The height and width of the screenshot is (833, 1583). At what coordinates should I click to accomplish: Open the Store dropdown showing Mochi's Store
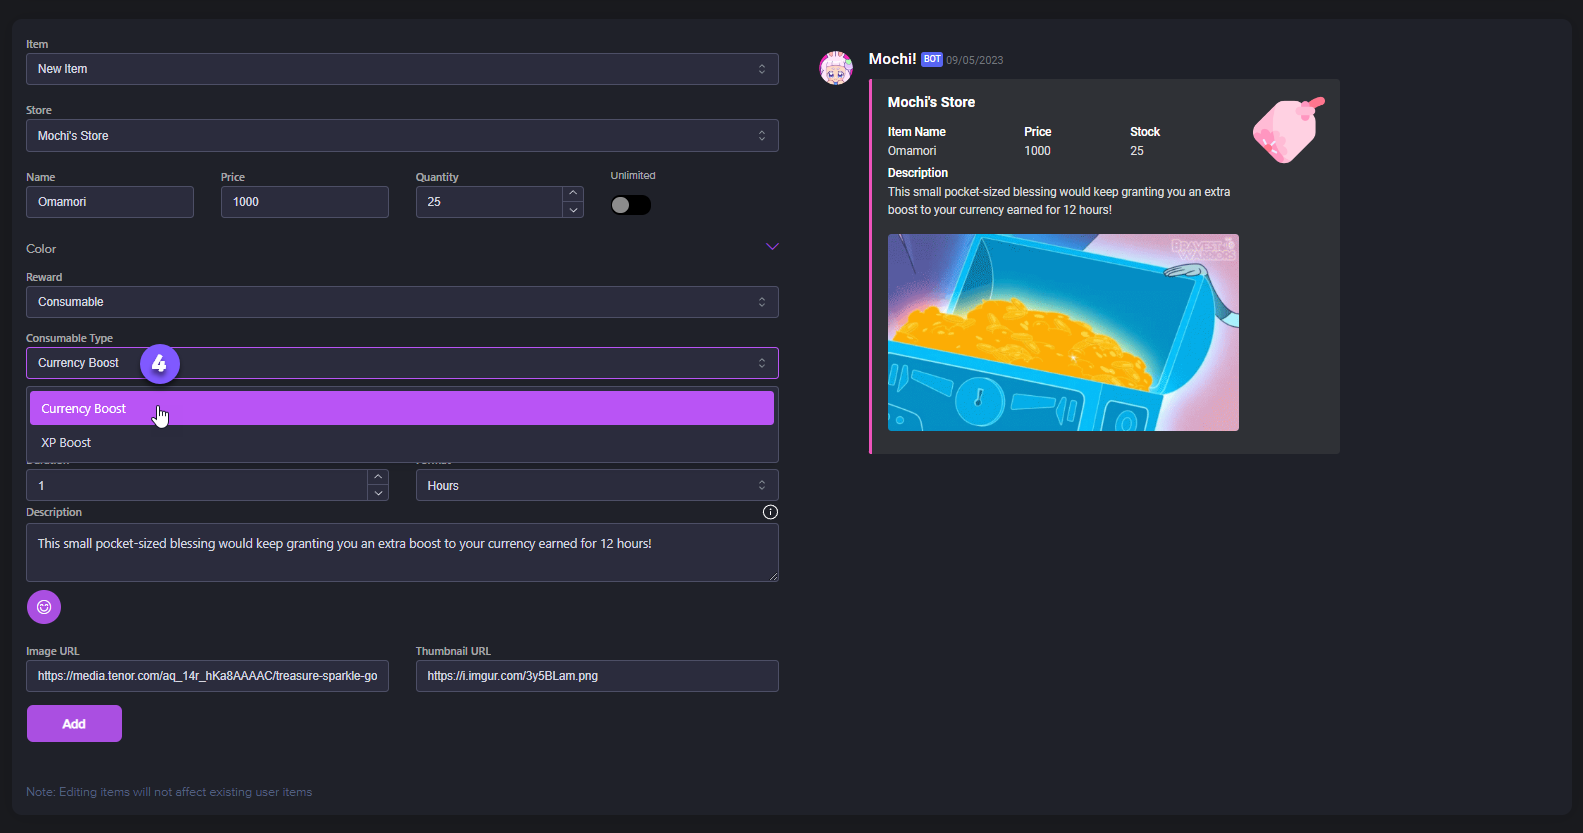(402, 136)
